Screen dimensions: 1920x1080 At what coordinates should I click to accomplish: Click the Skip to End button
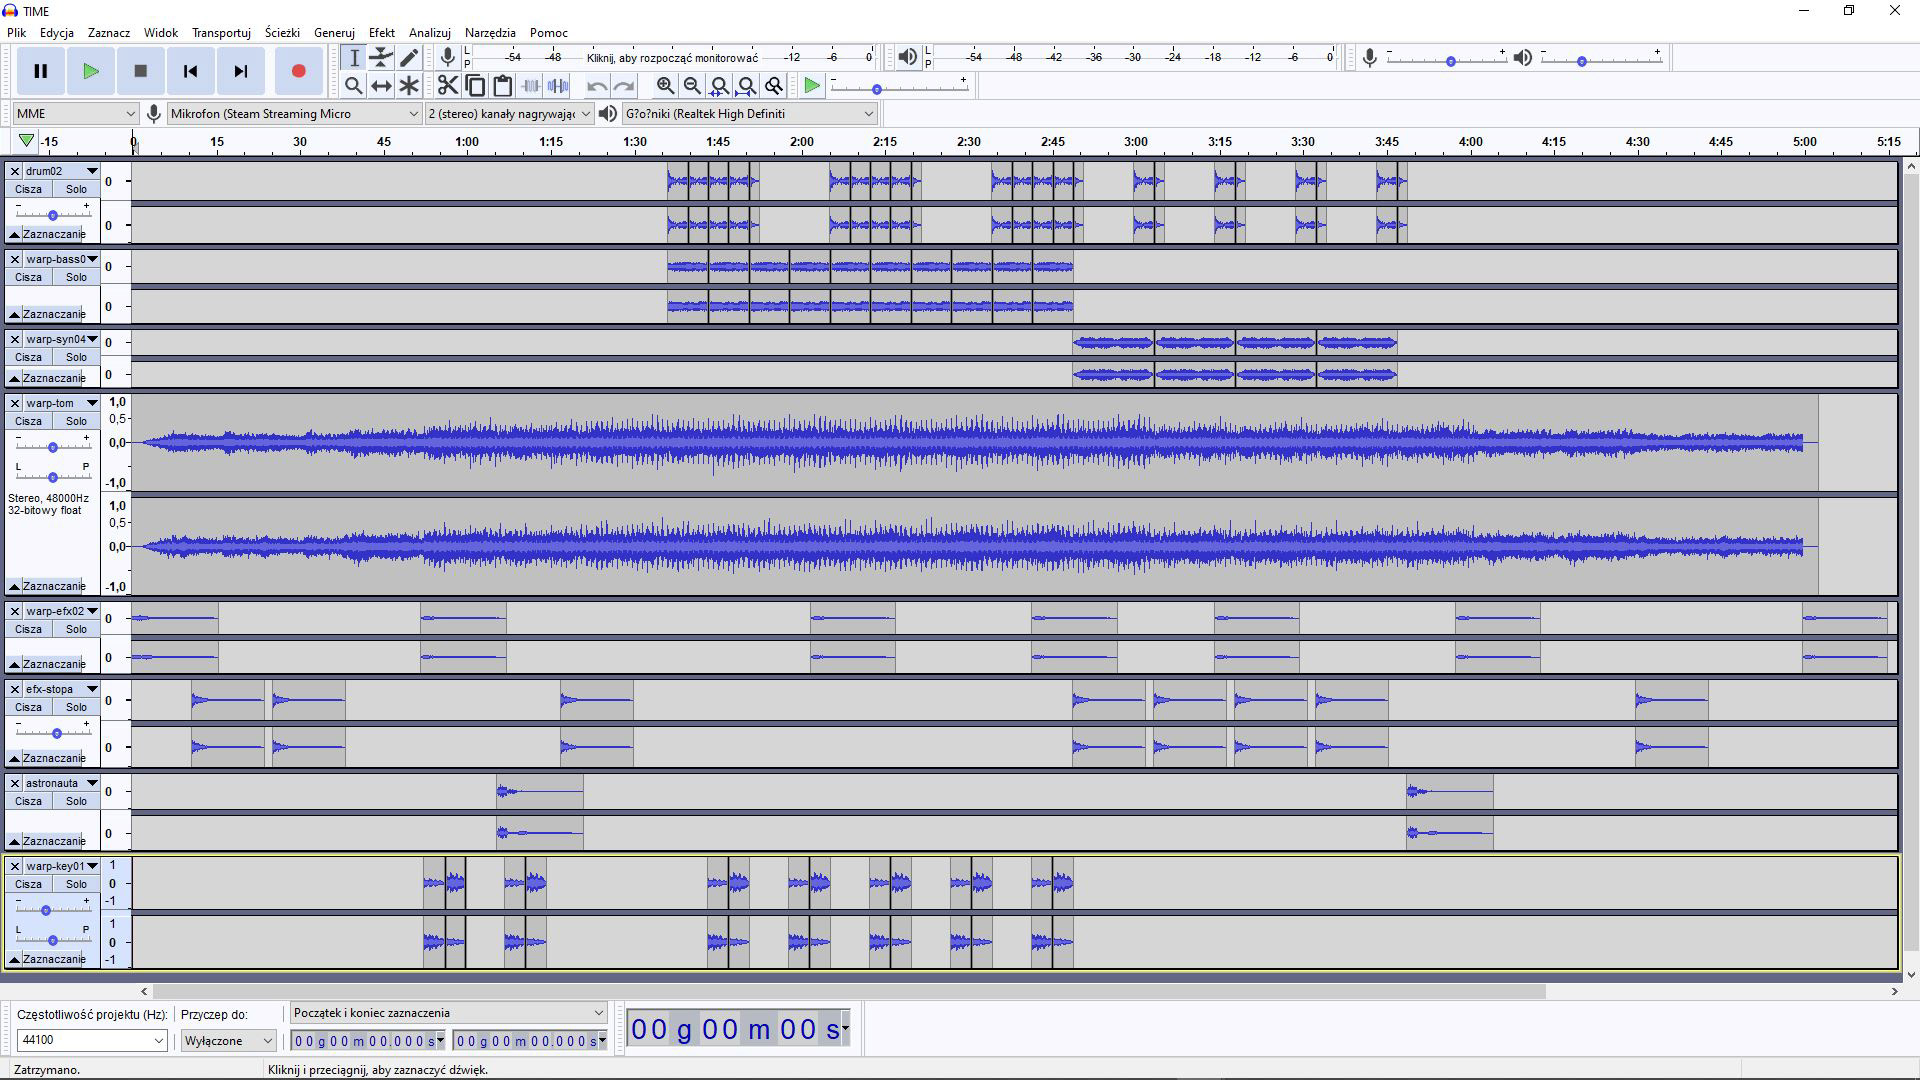(x=240, y=71)
